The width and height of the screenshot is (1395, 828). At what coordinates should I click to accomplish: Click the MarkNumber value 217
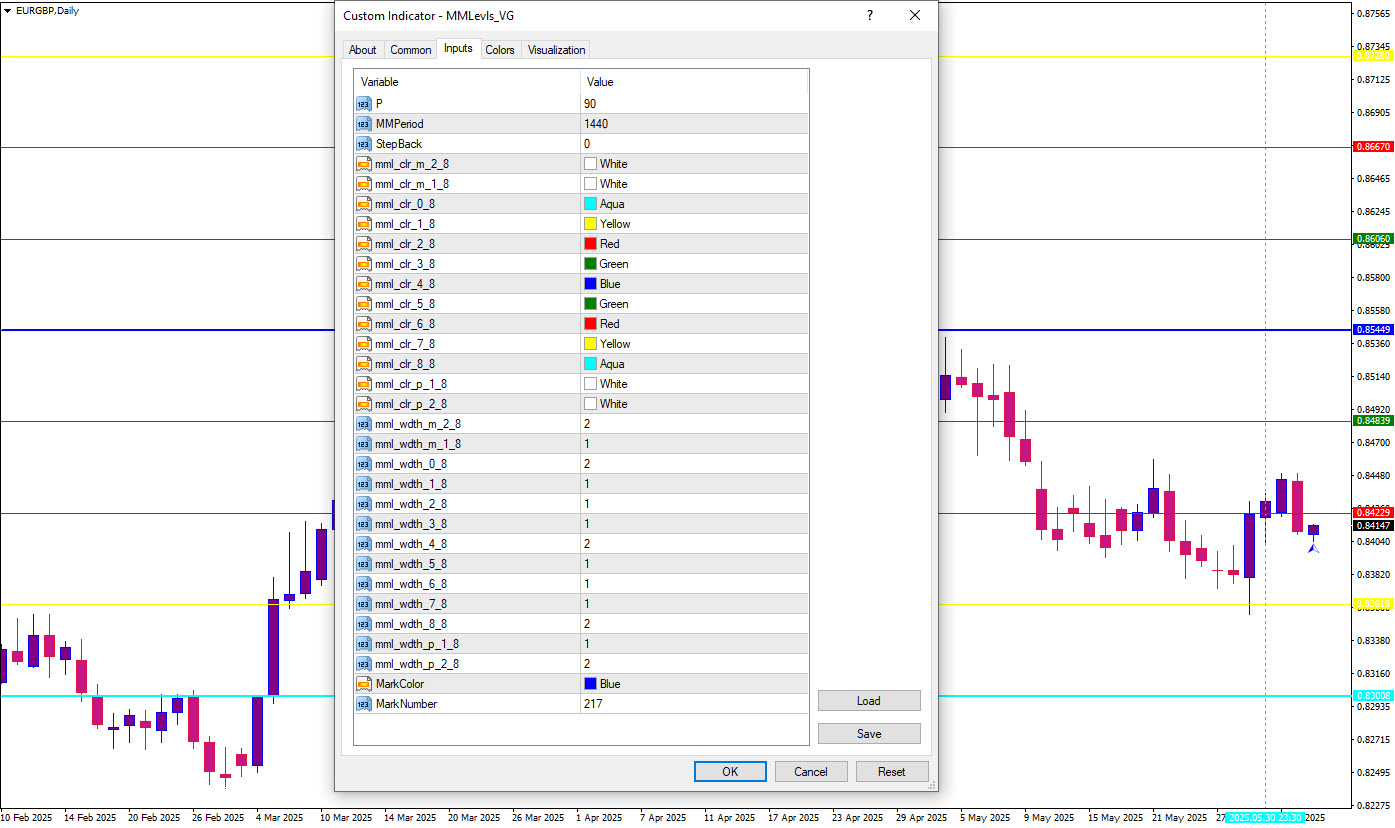coord(593,704)
